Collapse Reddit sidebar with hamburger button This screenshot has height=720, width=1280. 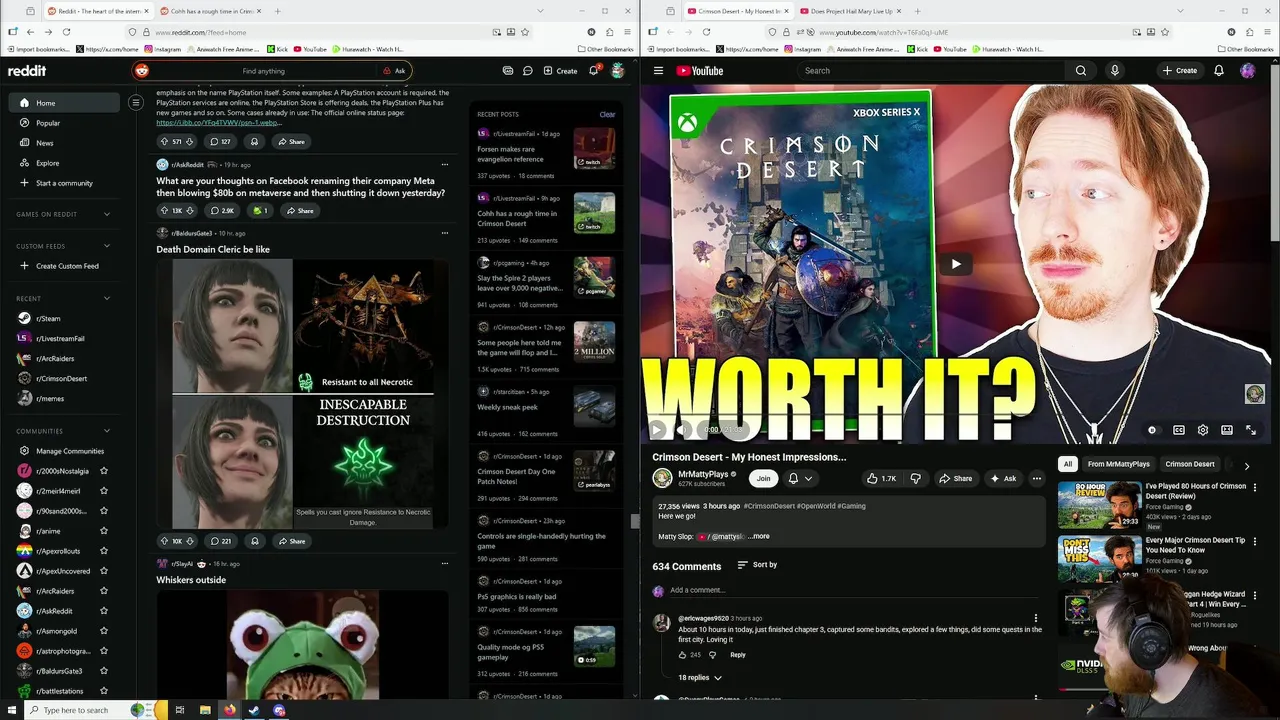[136, 102]
